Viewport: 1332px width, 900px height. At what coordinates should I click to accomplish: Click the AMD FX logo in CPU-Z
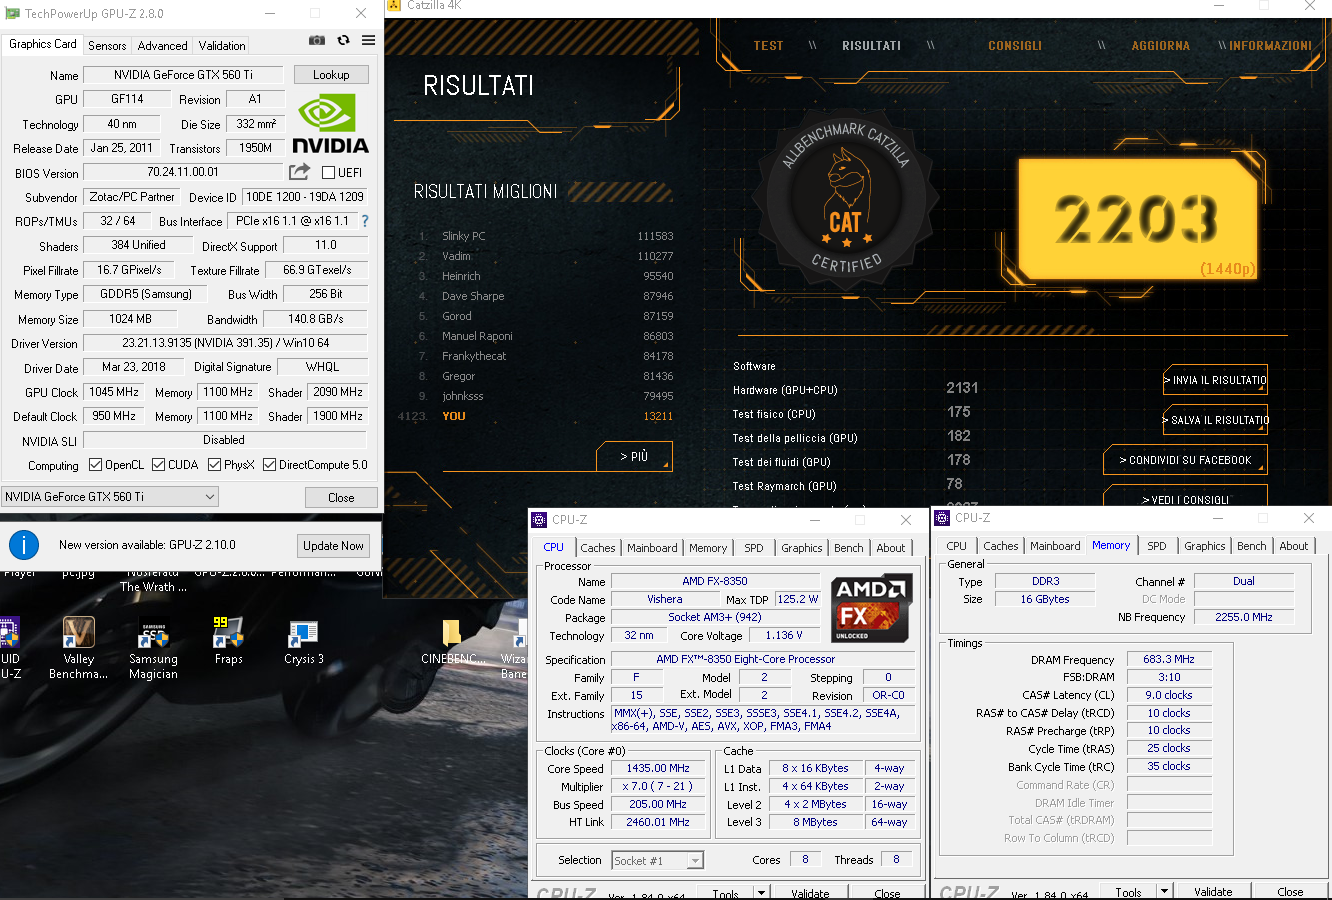pos(872,608)
